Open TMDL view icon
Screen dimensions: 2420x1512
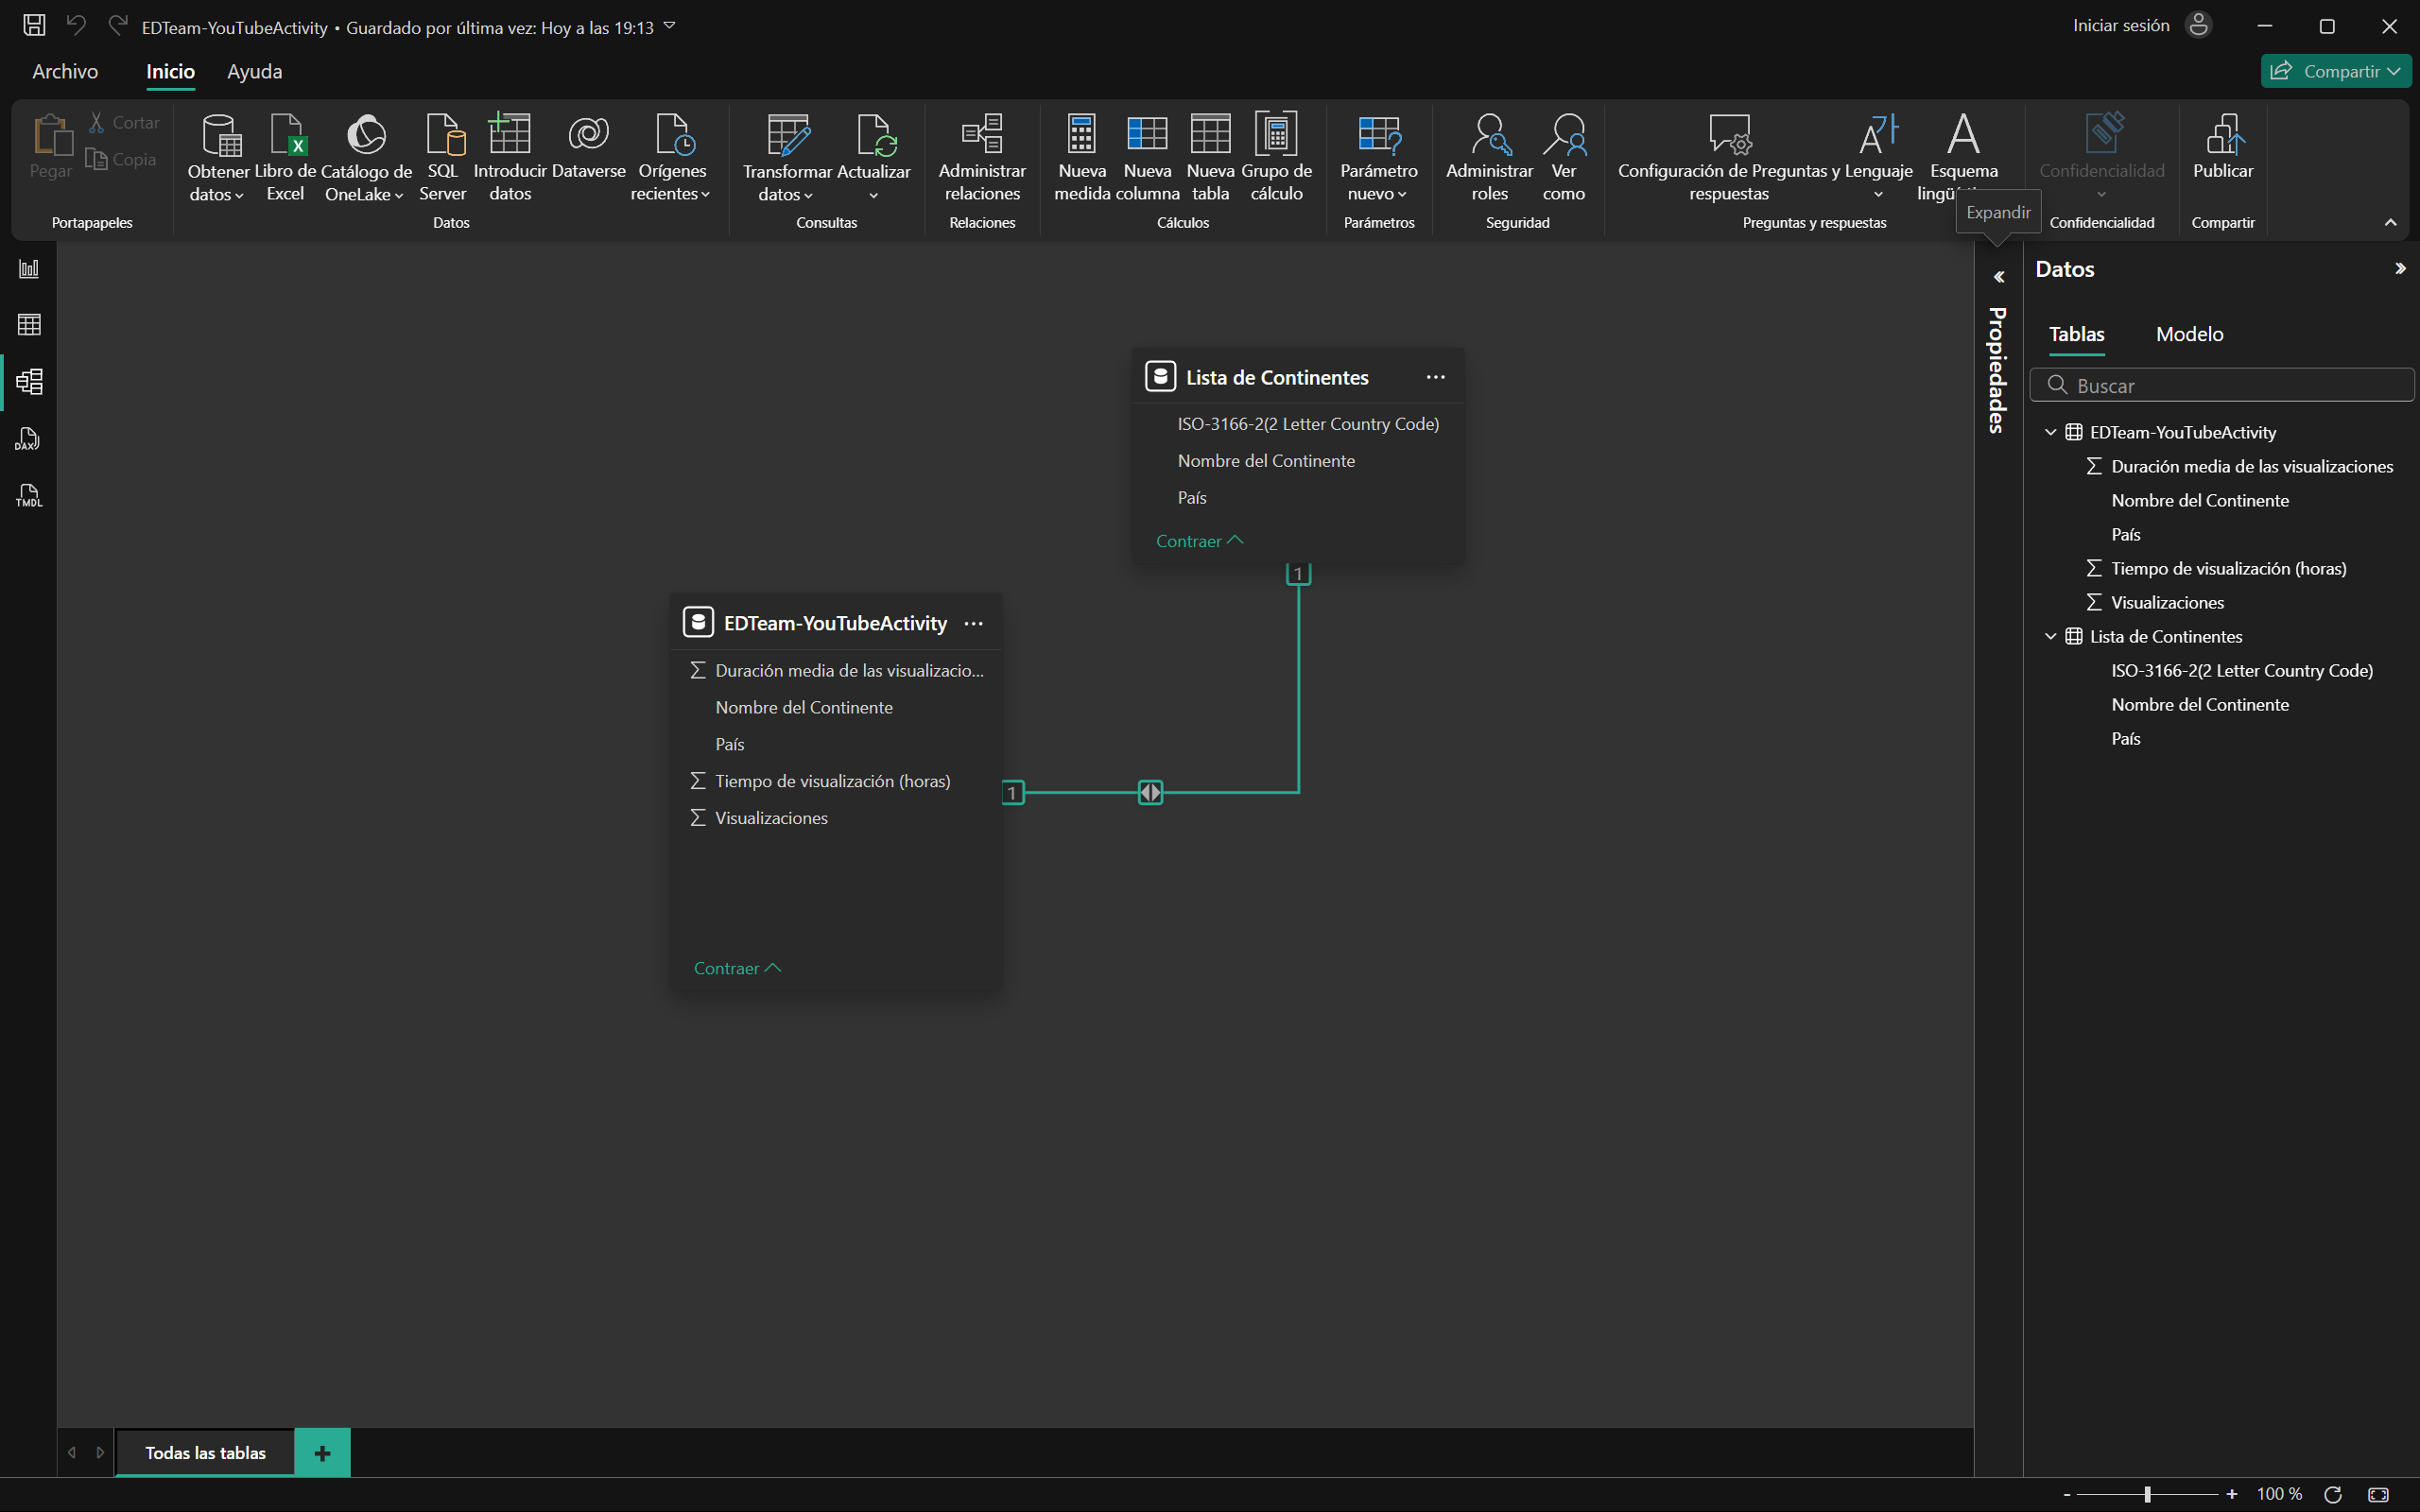tap(29, 495)
